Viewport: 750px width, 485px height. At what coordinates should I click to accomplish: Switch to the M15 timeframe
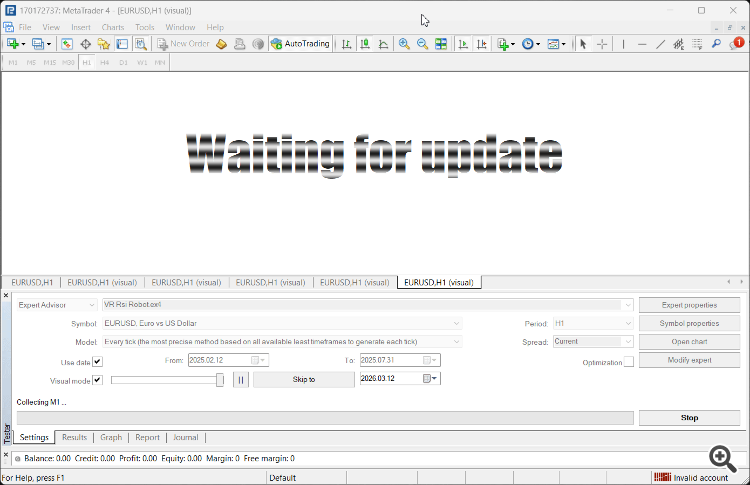click(50, 63)
